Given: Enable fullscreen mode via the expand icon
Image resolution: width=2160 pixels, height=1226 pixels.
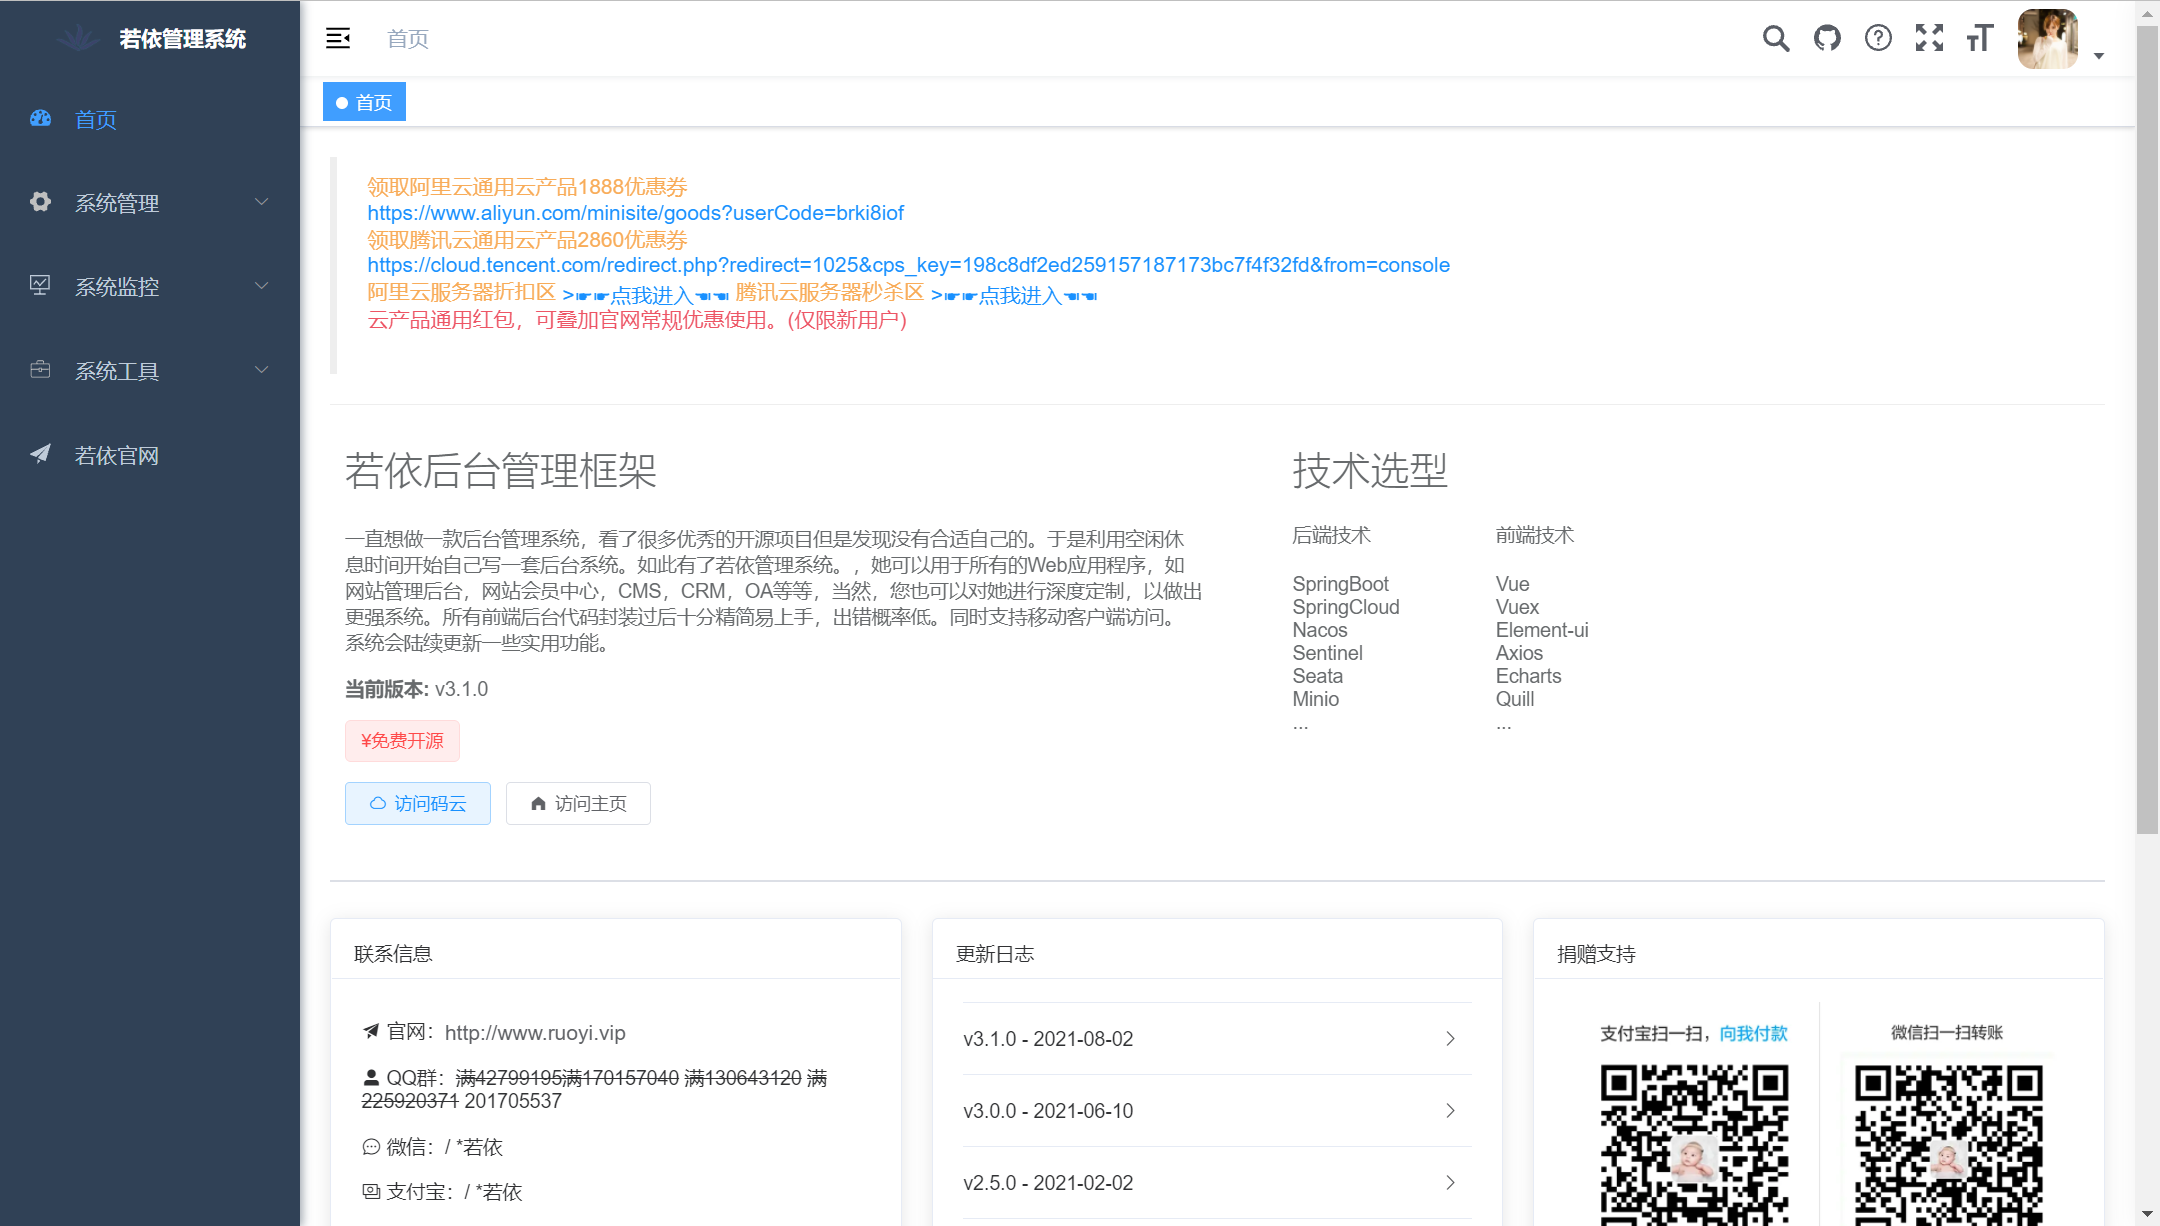Looking at the screenshot, I should click(1929, 38).
